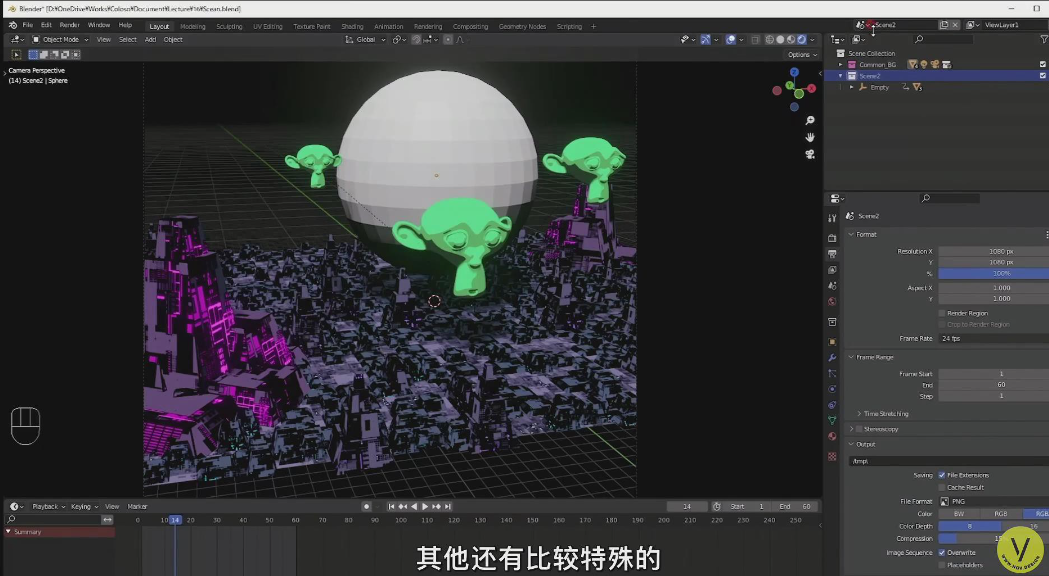Uncheck the File Extensions checkbox

[x=942, y=475]
